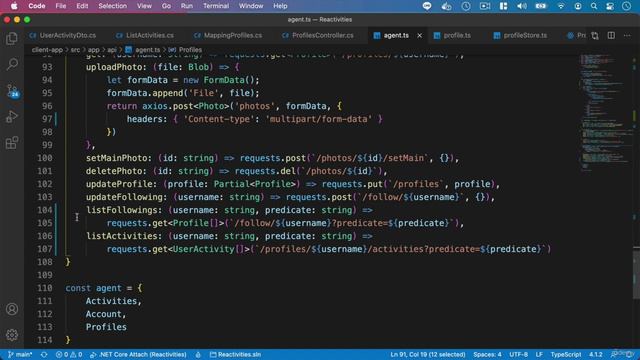Change LF end of line sequence

539,354
